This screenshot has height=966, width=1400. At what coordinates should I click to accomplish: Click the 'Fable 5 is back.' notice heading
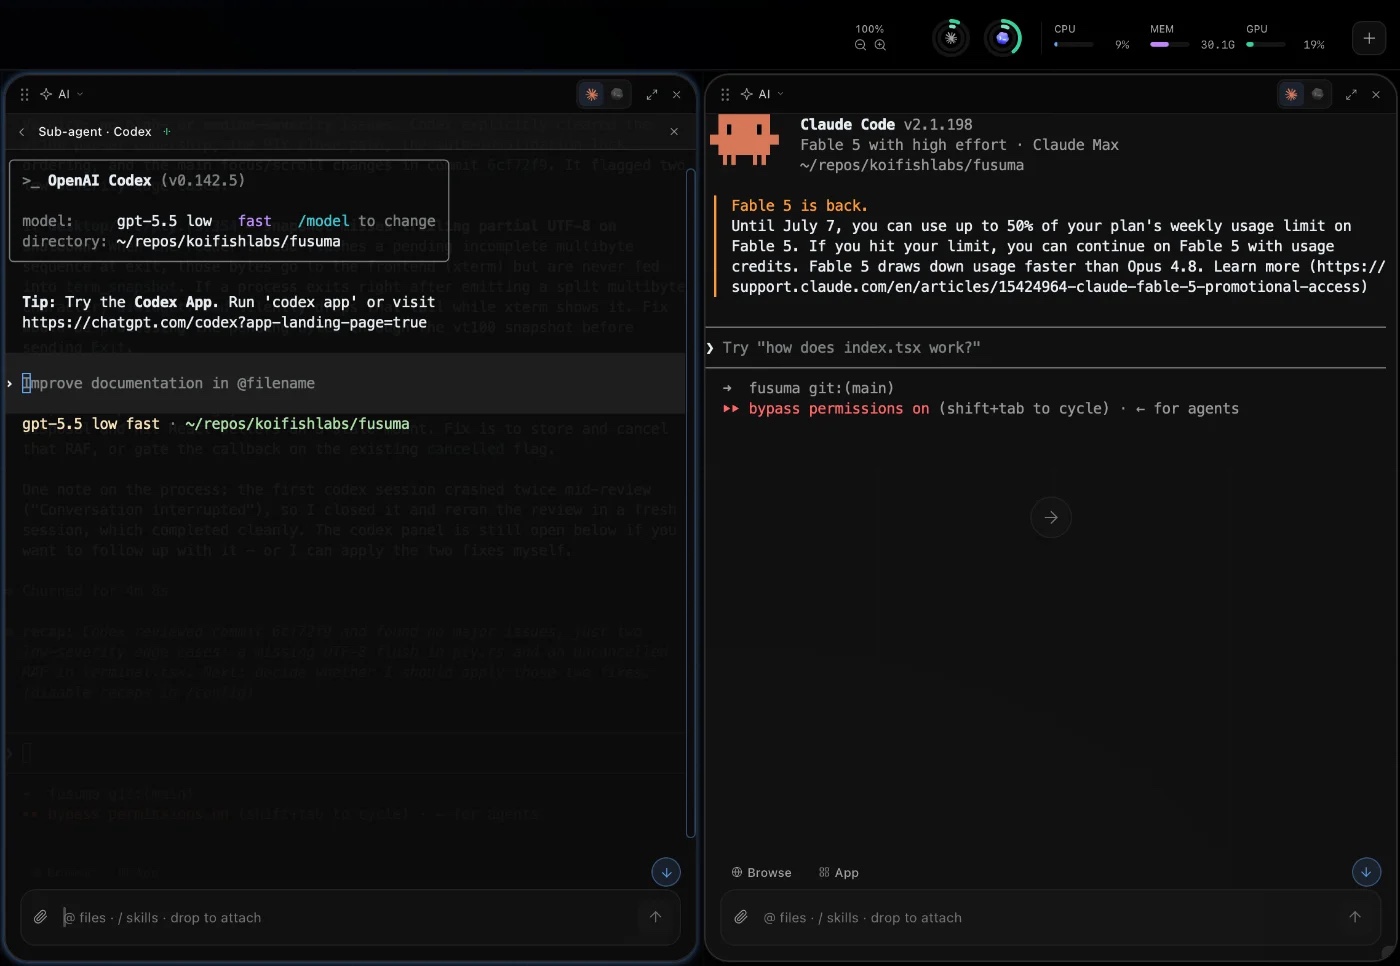tap(799, 206)
